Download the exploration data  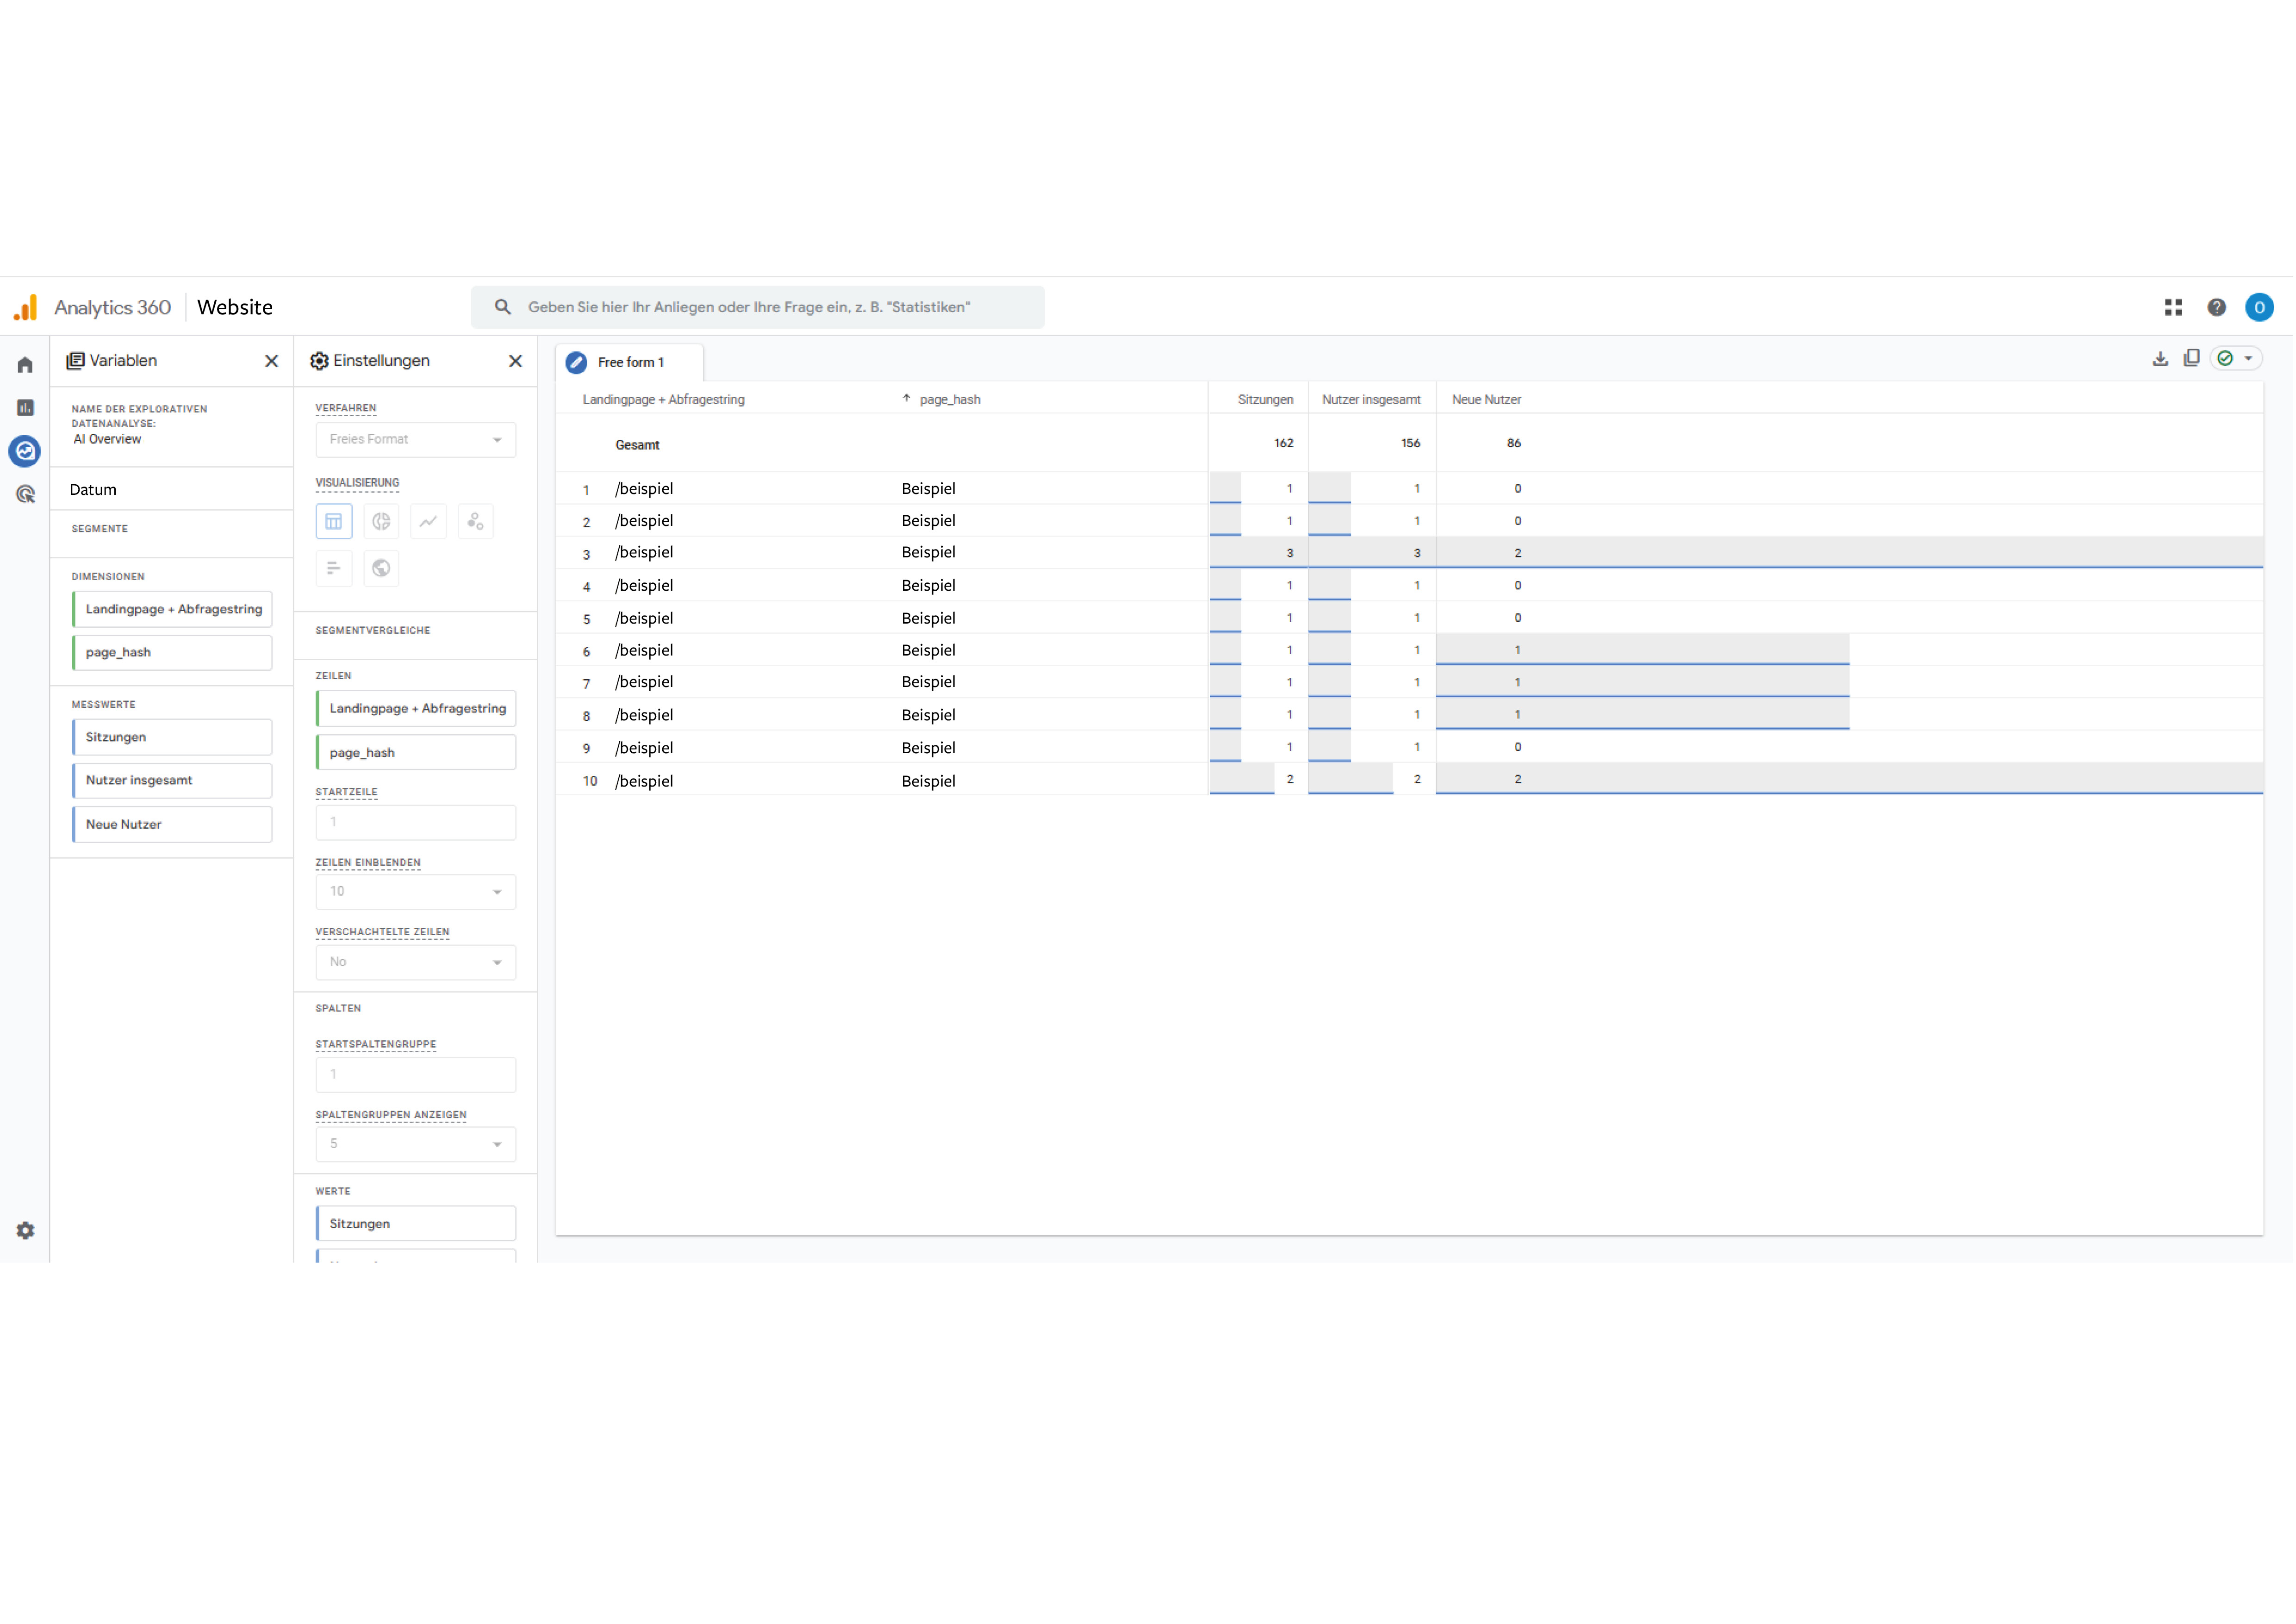point(2160,358)
